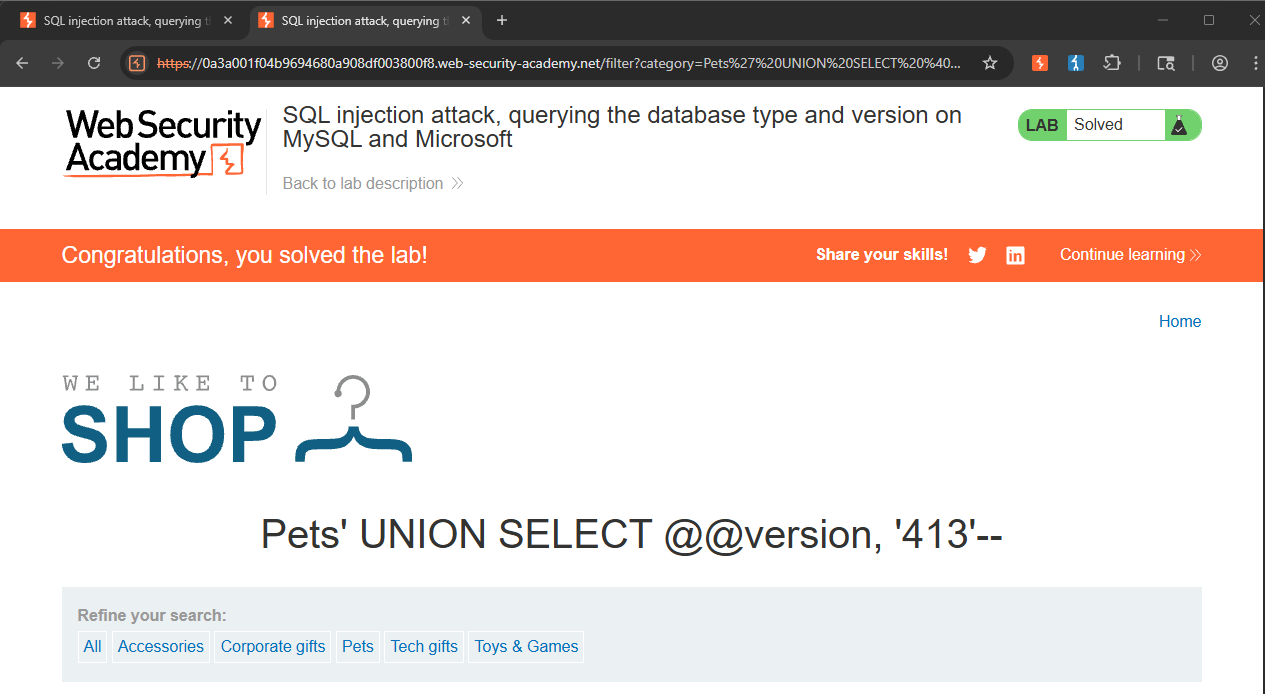Click the Web Security Academy logo

coord(163,144)
